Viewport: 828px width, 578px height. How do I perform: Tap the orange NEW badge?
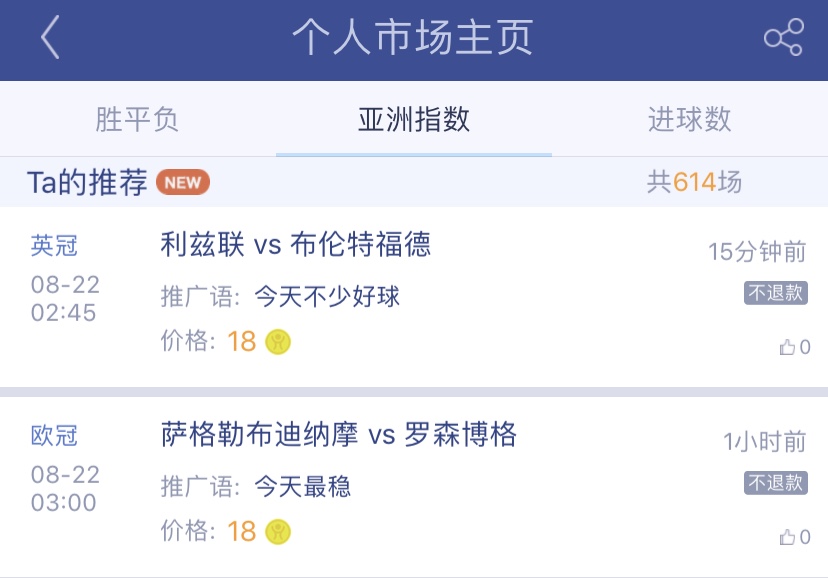[183, 182]
